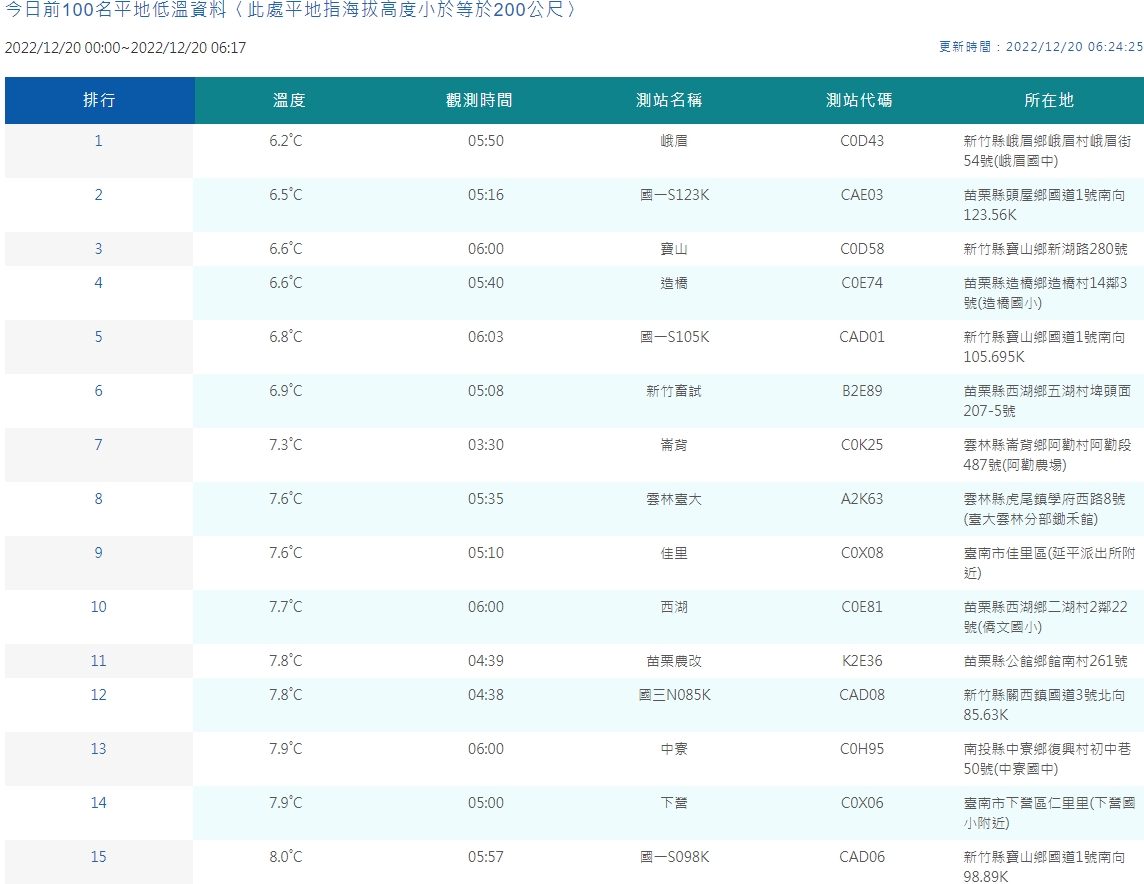Select station name 下營
Viewport: 1144px width, 884px height.
(x=673, y=803)
